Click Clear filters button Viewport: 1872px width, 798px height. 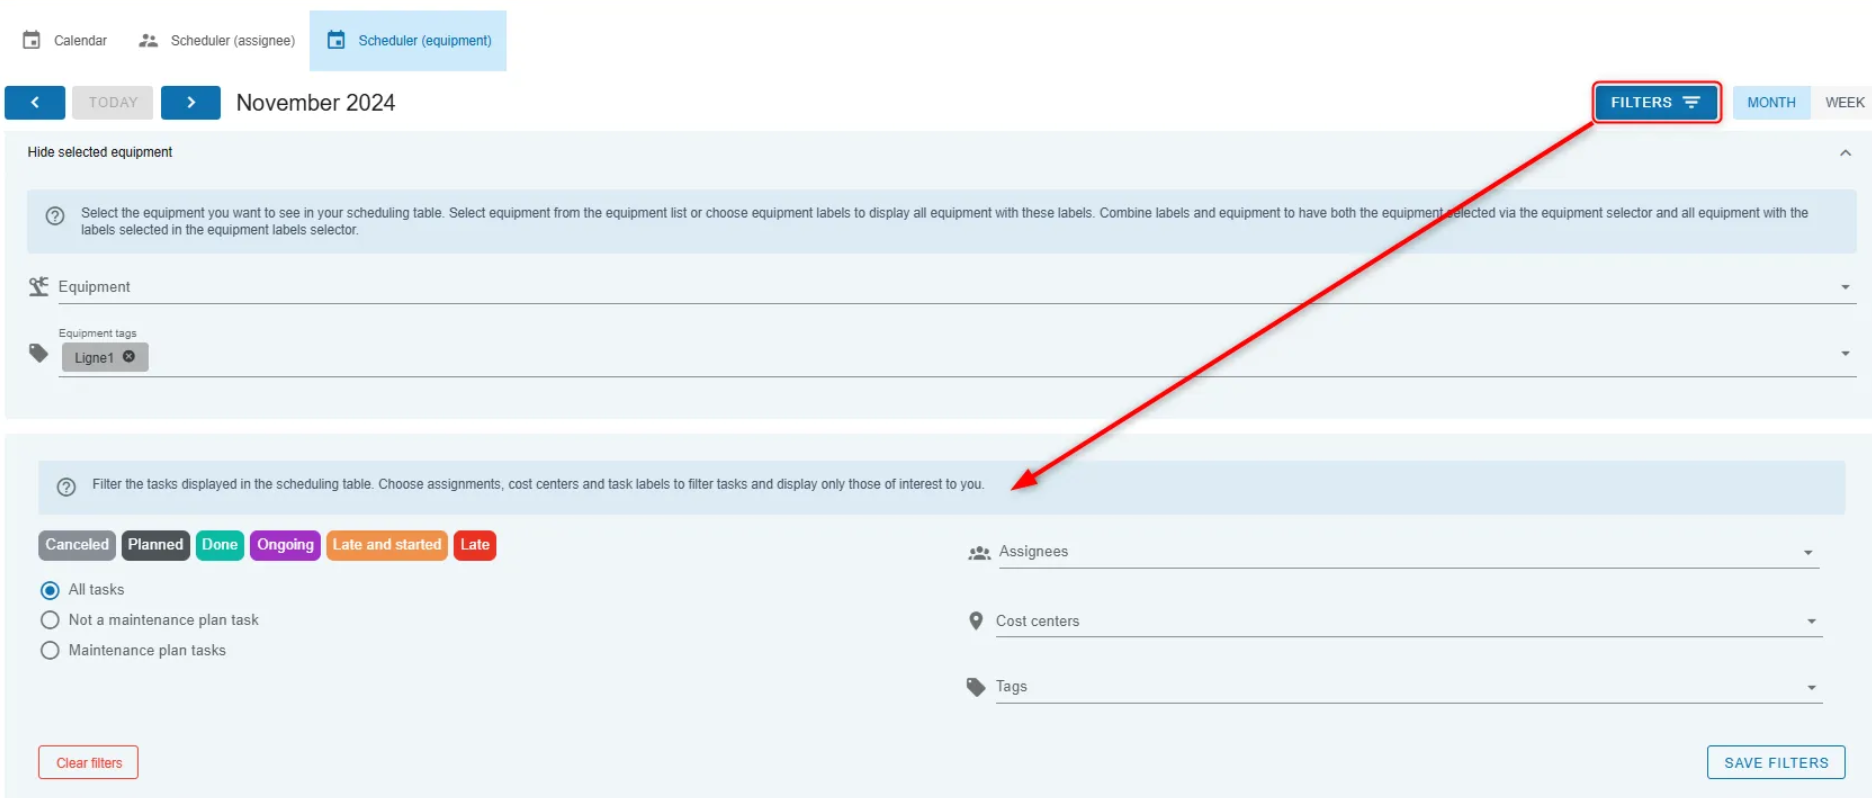coord(89,762)
